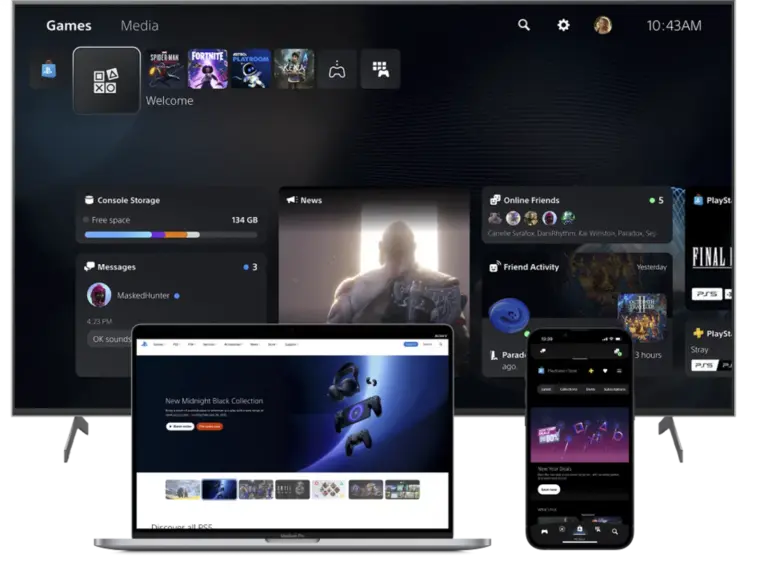Screen dimensions: 768x575
Task: Switch to Subscriptions tab in phone app
Action: (615, 389)
